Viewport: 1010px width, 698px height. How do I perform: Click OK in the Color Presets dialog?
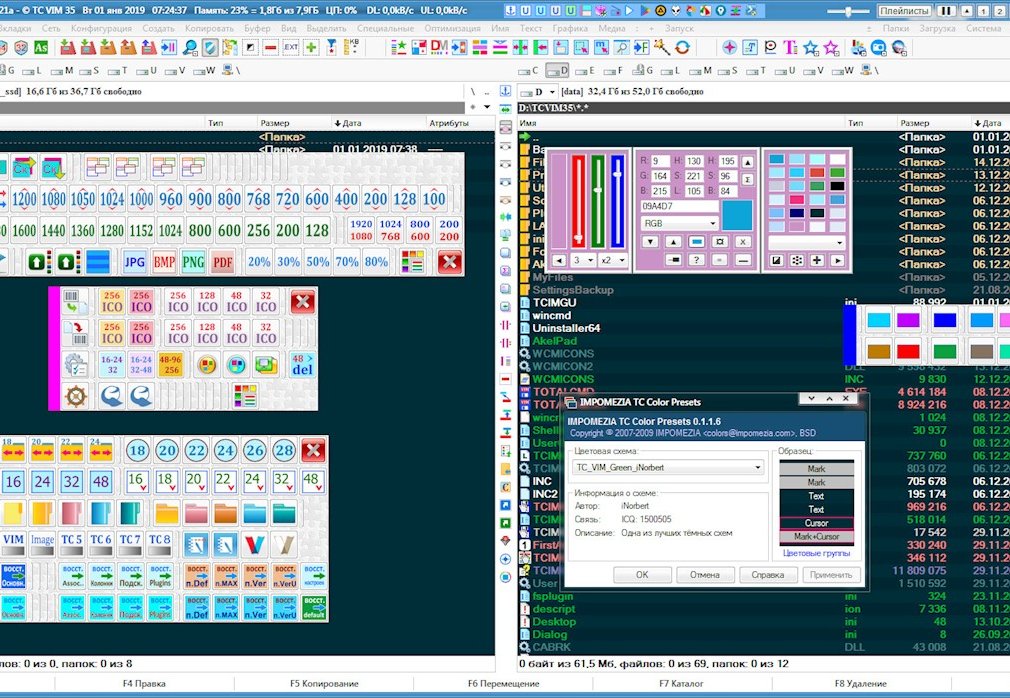pyautogui.click(x=642, y=574)
